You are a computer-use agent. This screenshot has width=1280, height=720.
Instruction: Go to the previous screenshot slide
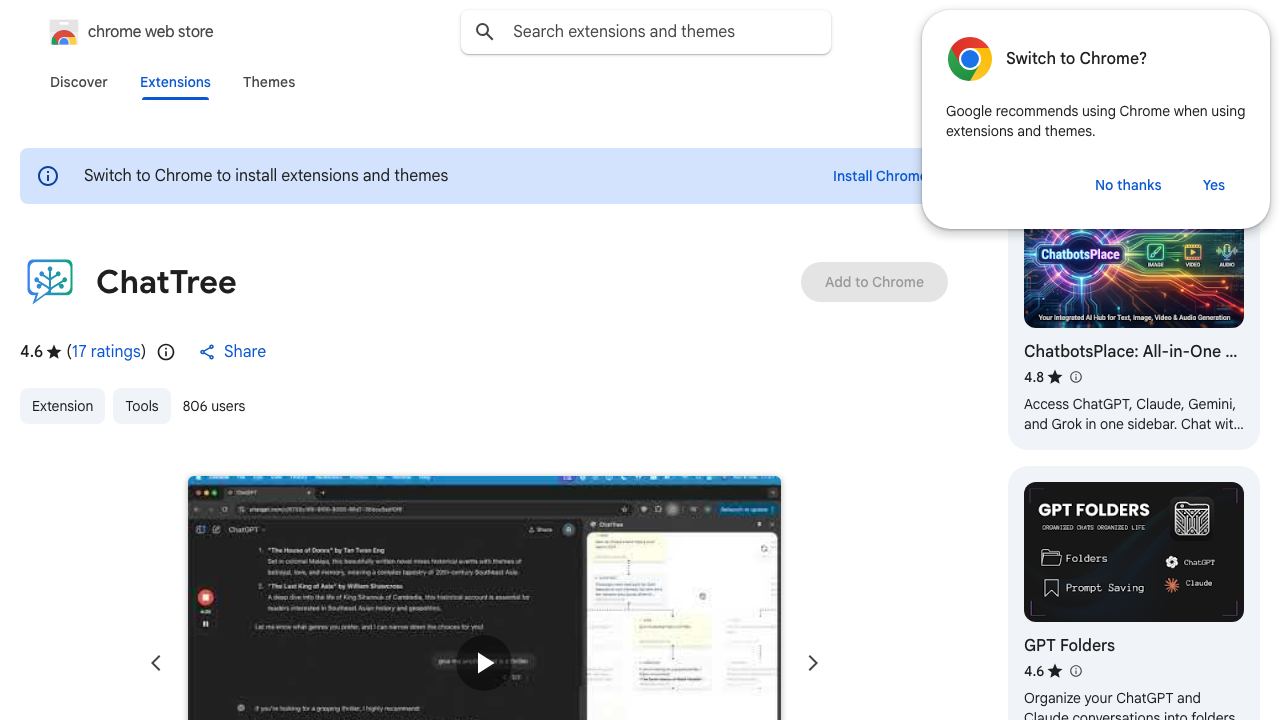pyautogui.click(x=156, y=663)
